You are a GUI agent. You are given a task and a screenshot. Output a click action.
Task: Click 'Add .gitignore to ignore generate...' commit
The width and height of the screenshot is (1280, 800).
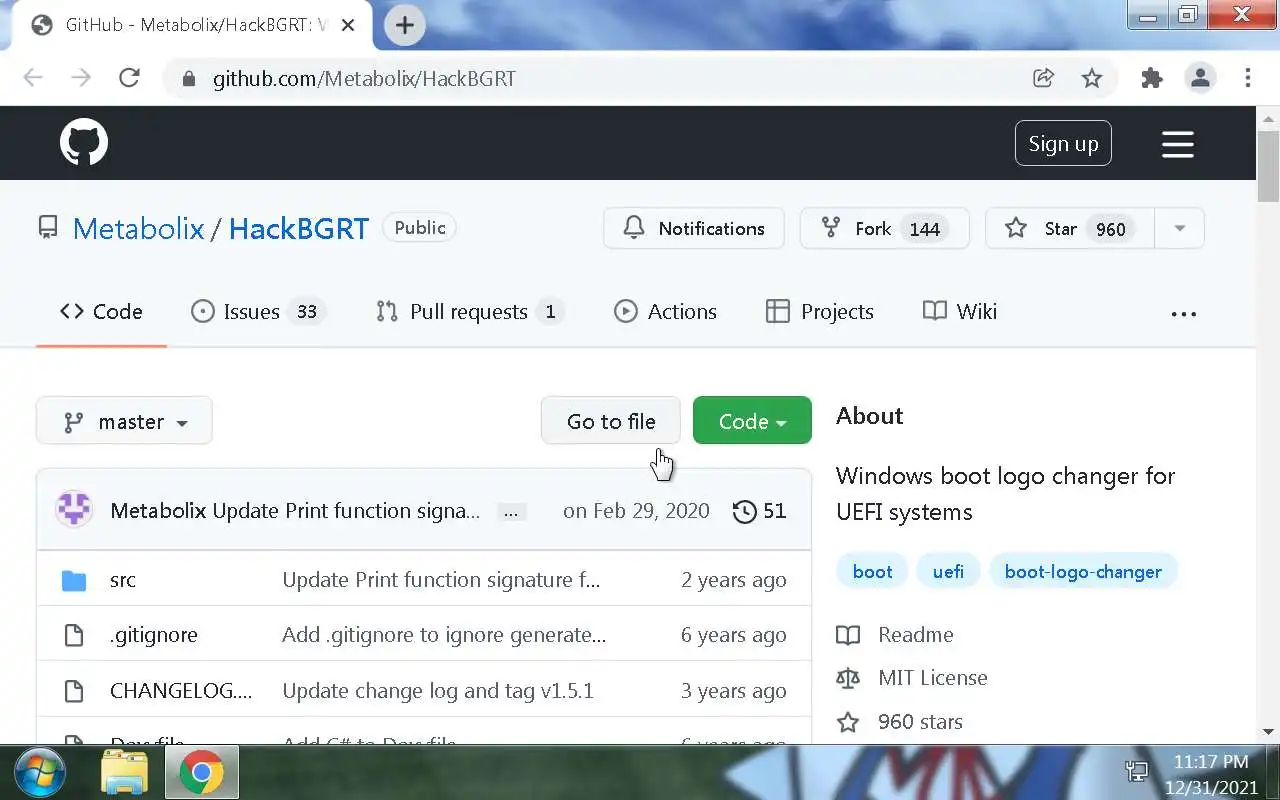coord(444,635)
